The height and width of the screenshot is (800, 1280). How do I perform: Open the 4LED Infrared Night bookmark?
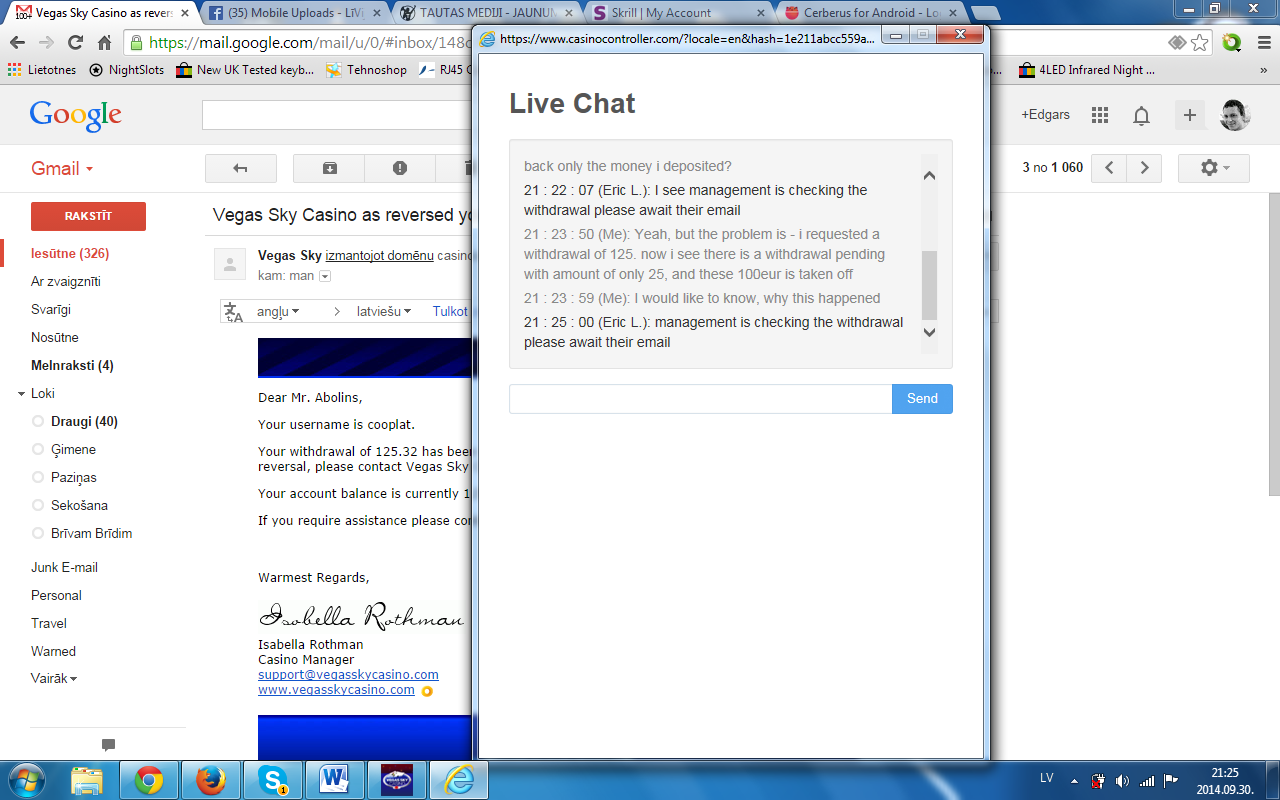coord(1087,70)
